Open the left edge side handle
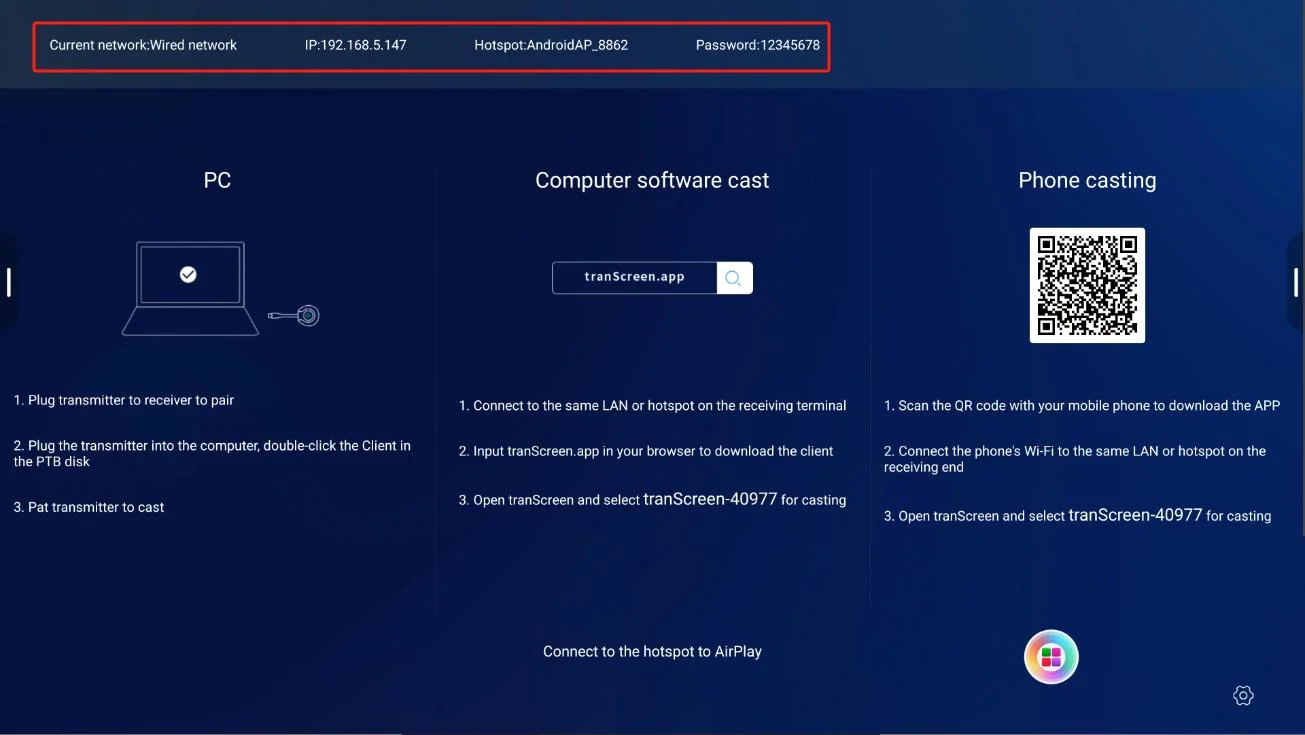 [x=8, y=282]
